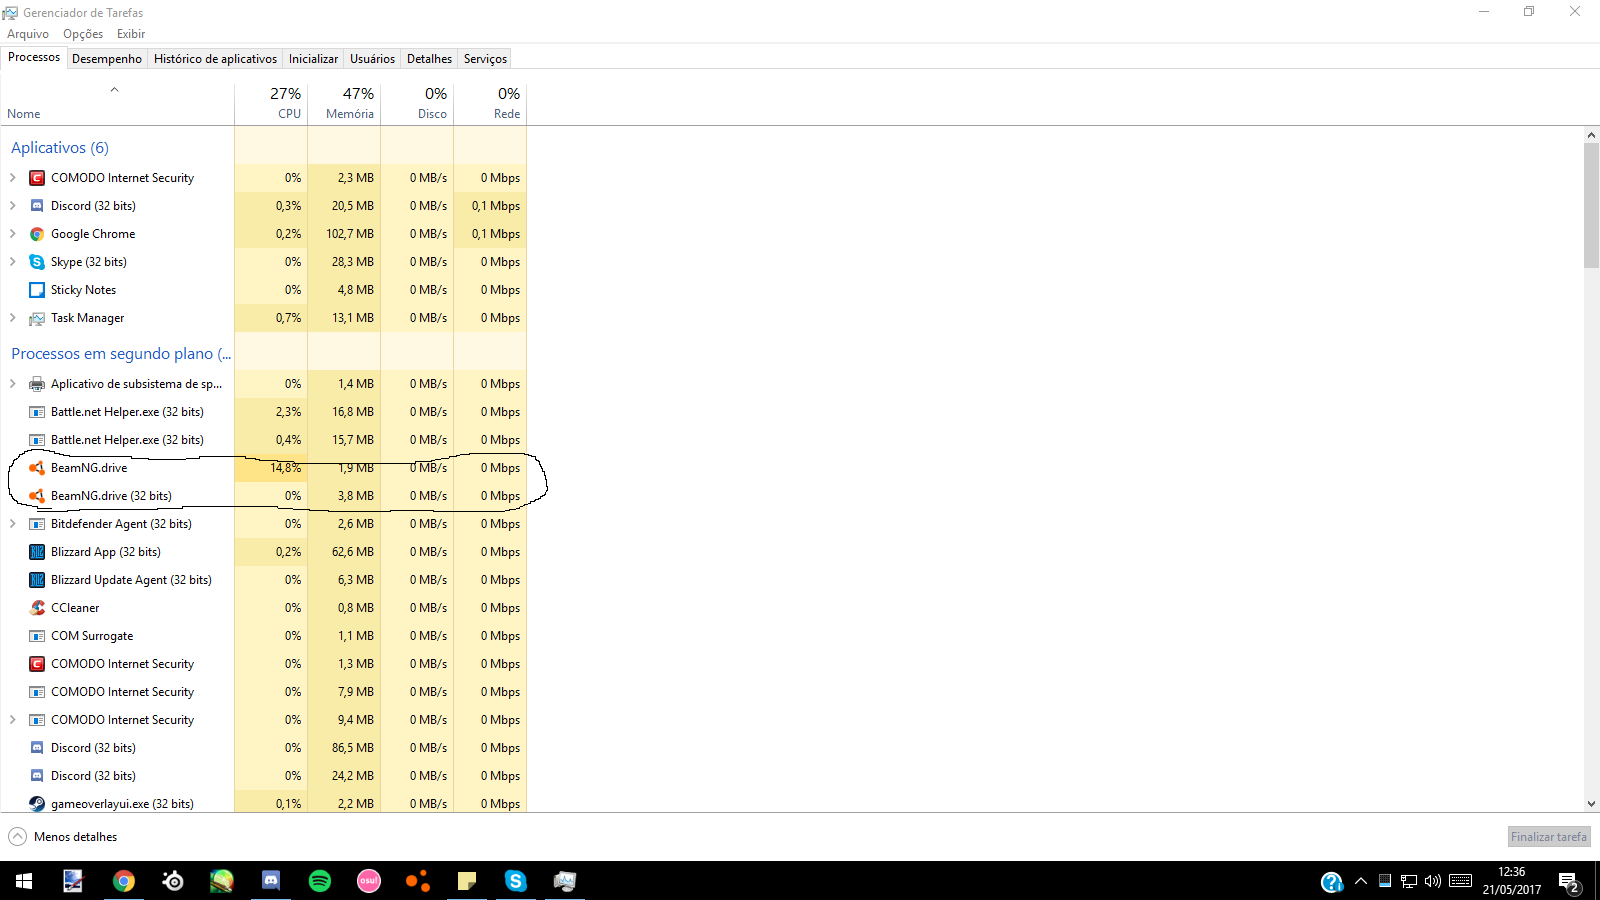The width and height of the screenshot is (1600, 900).
Task: Select the Discord (32 bits) row using 86,5 MB
Action: [263, 748]
